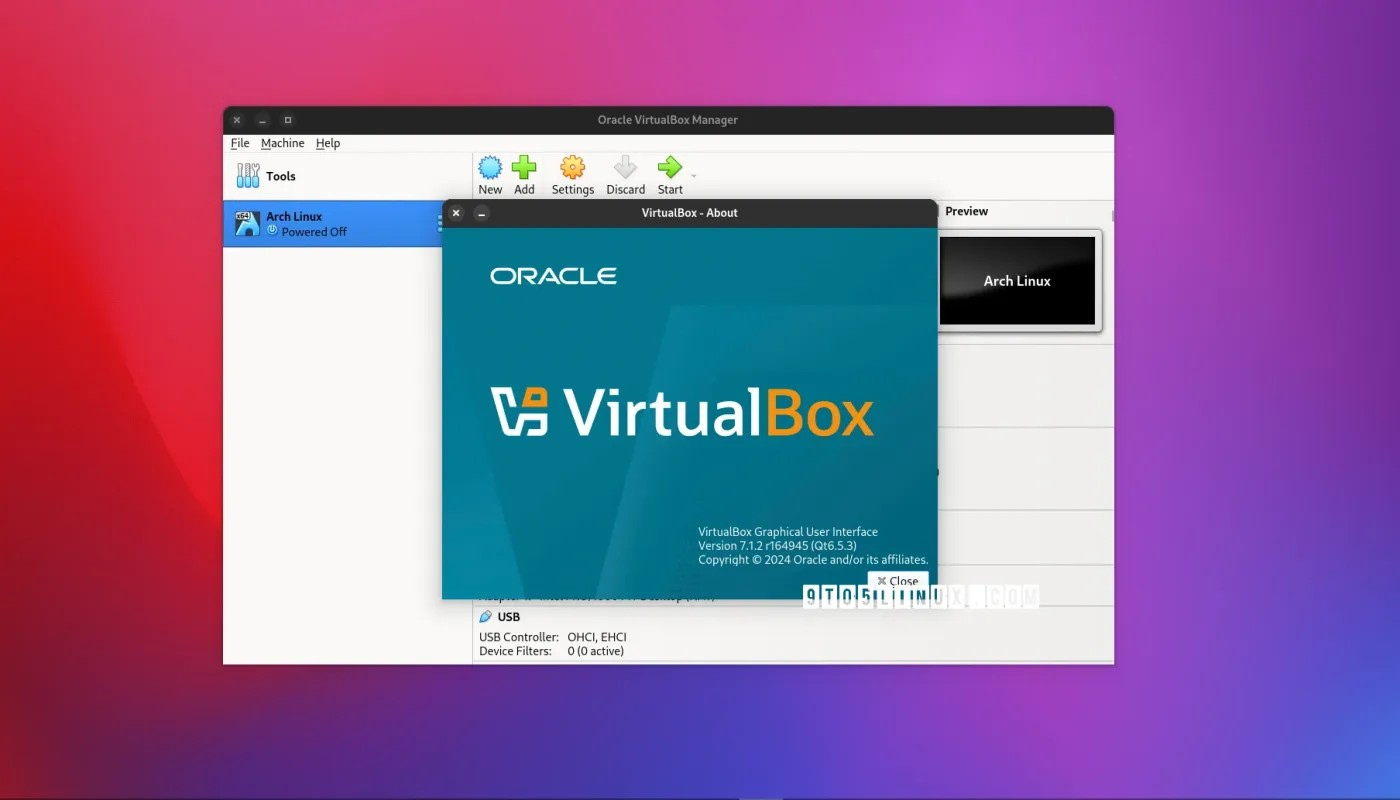
Task: Click the Preview section header
Action: click(x=966, y=211)
